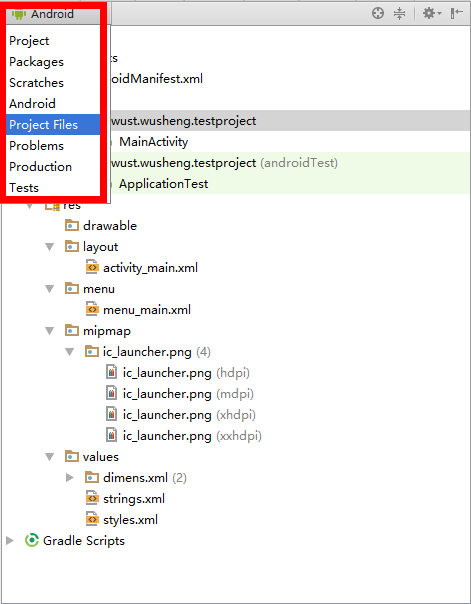Select Scratches in the dropdown list
The height and width of the screenshot is (604, 471).
point(36,83)
